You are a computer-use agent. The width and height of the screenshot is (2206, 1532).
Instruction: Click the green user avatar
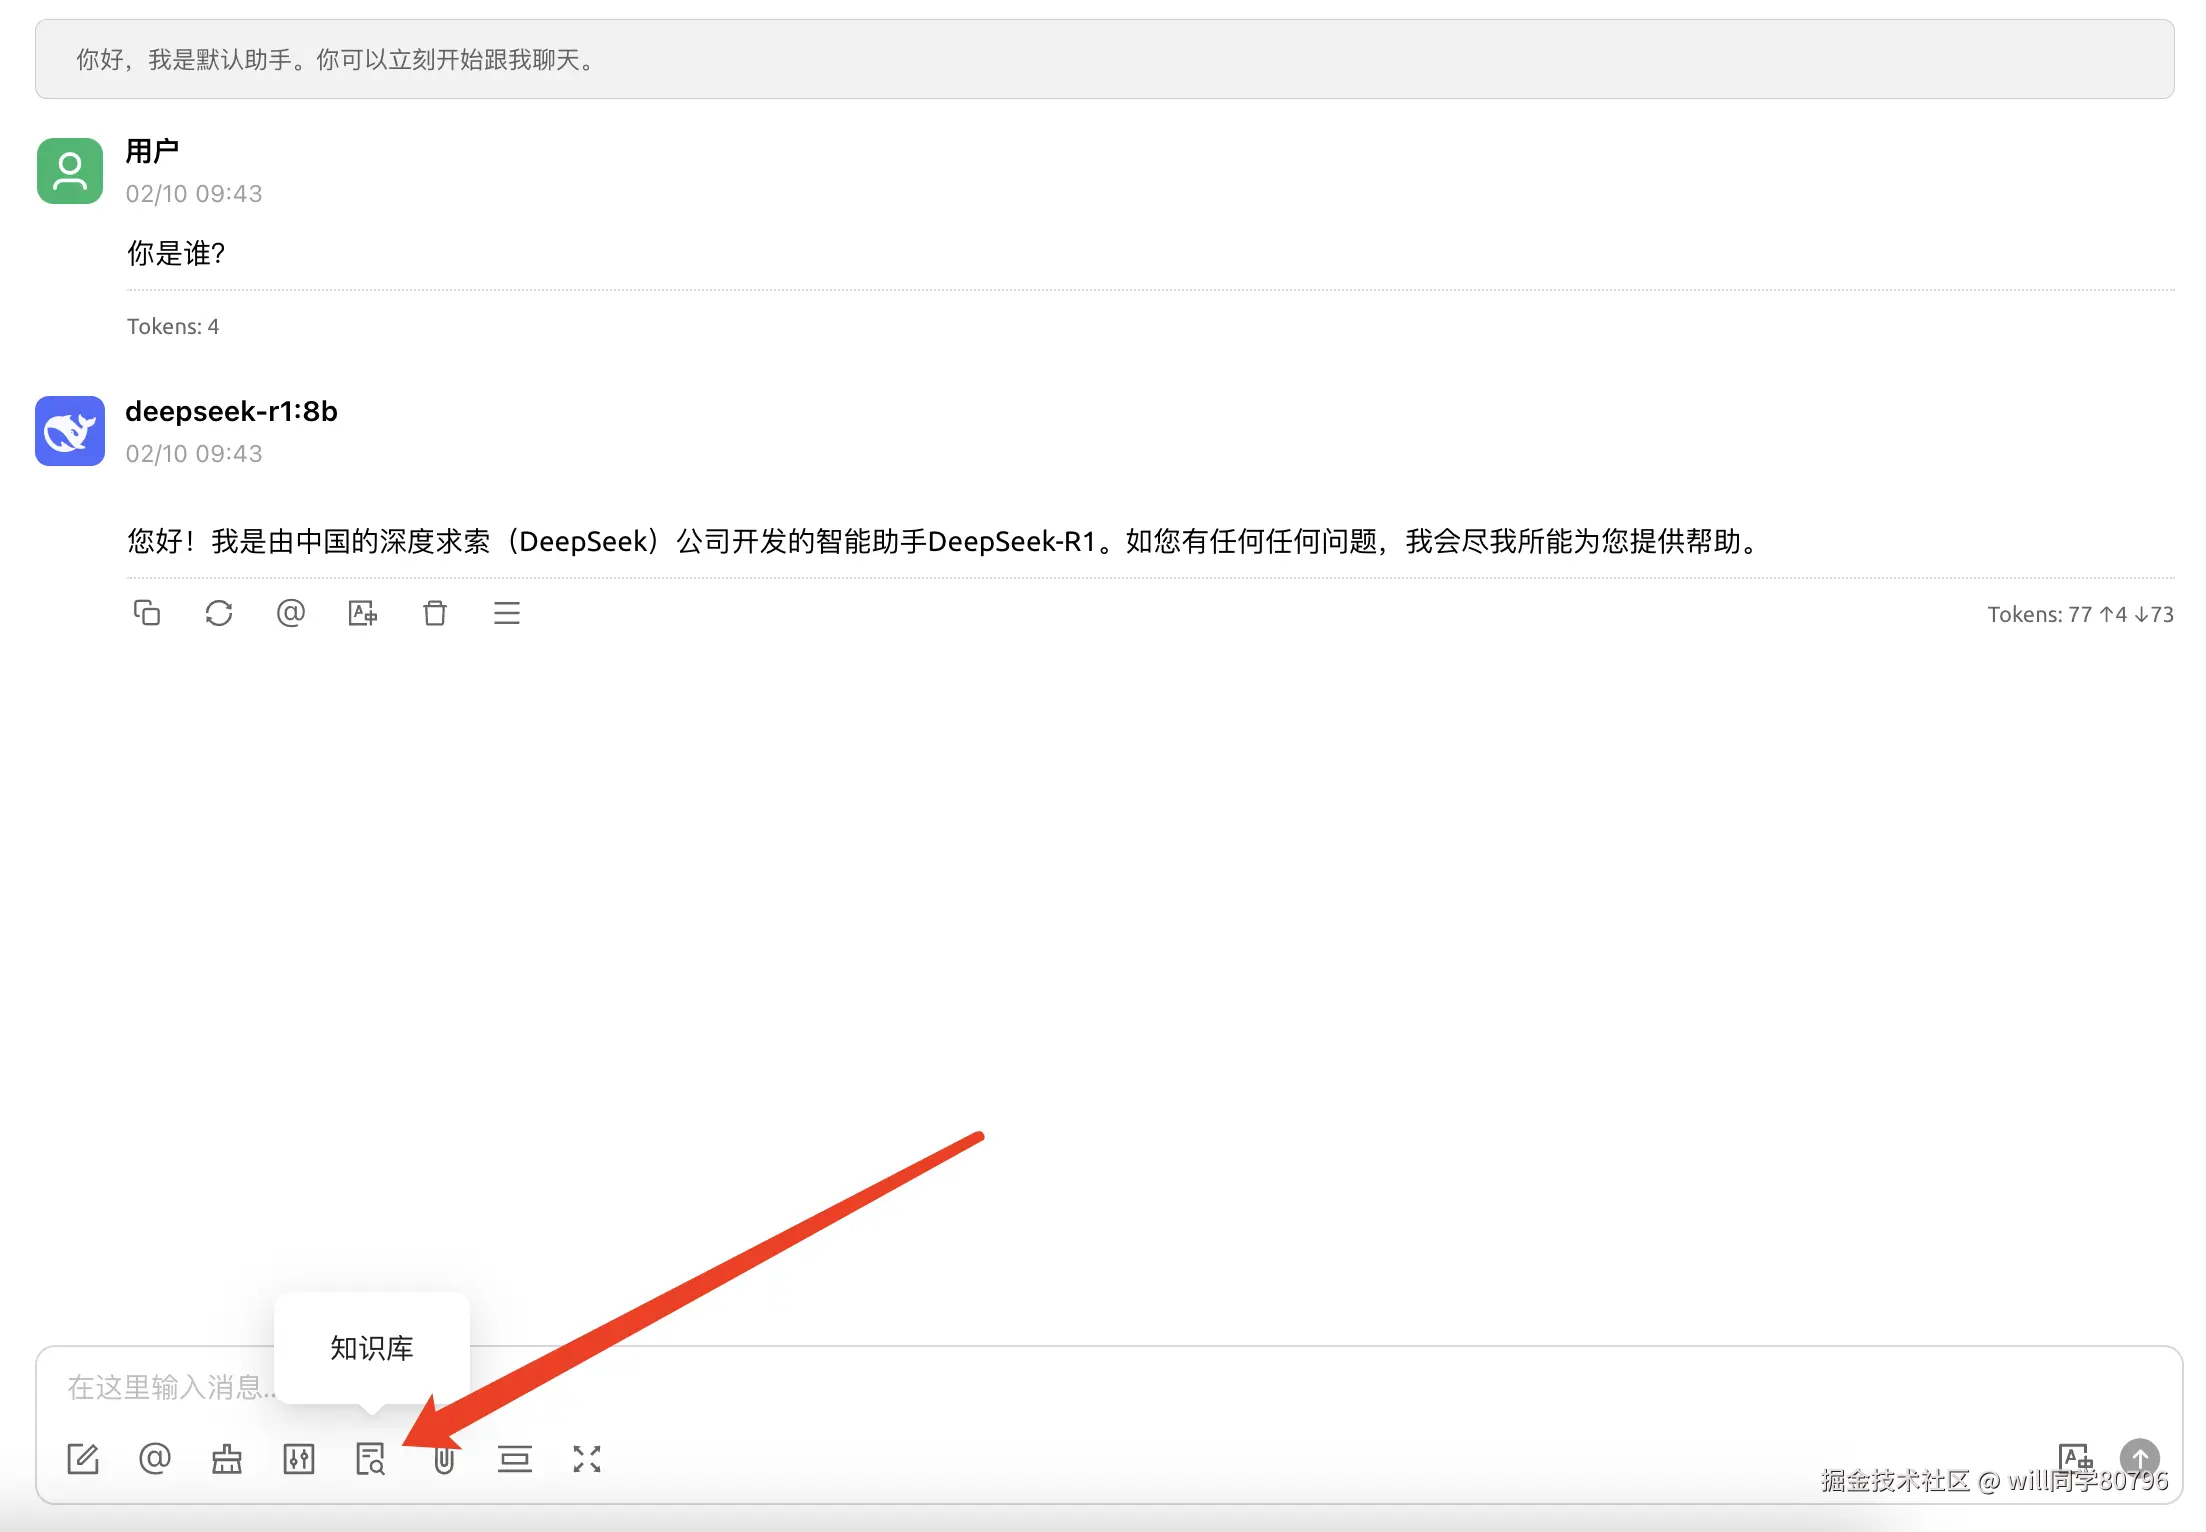[70, 171]
